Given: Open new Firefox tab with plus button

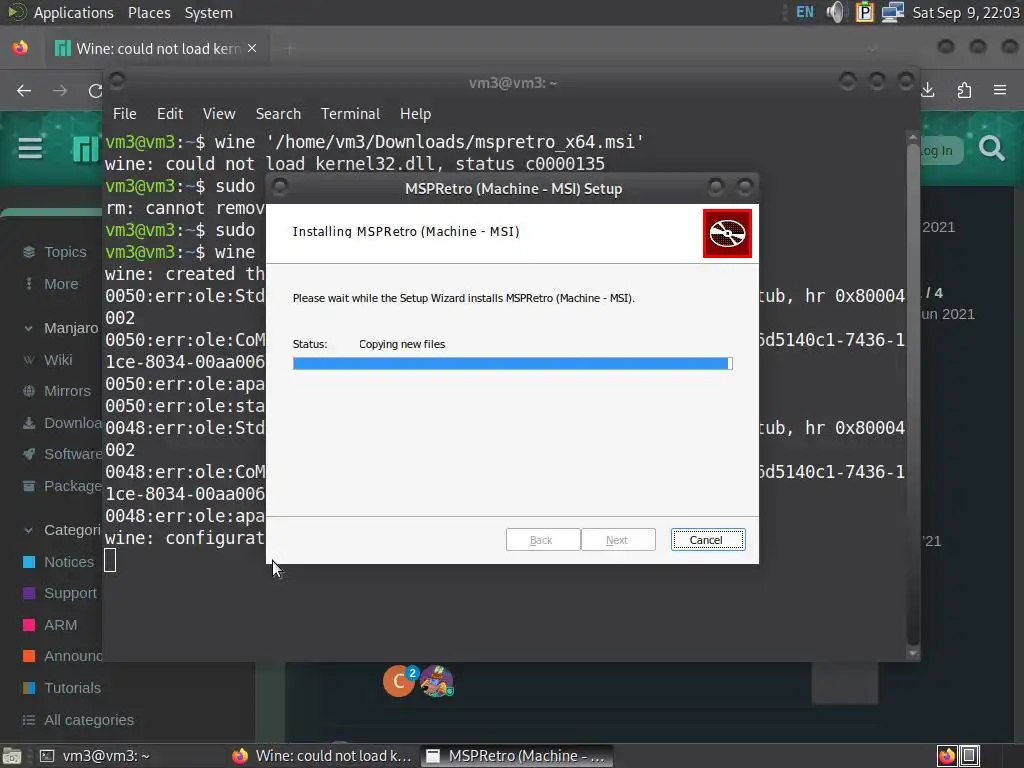Looking at the screenshot, I should (289, 48).
